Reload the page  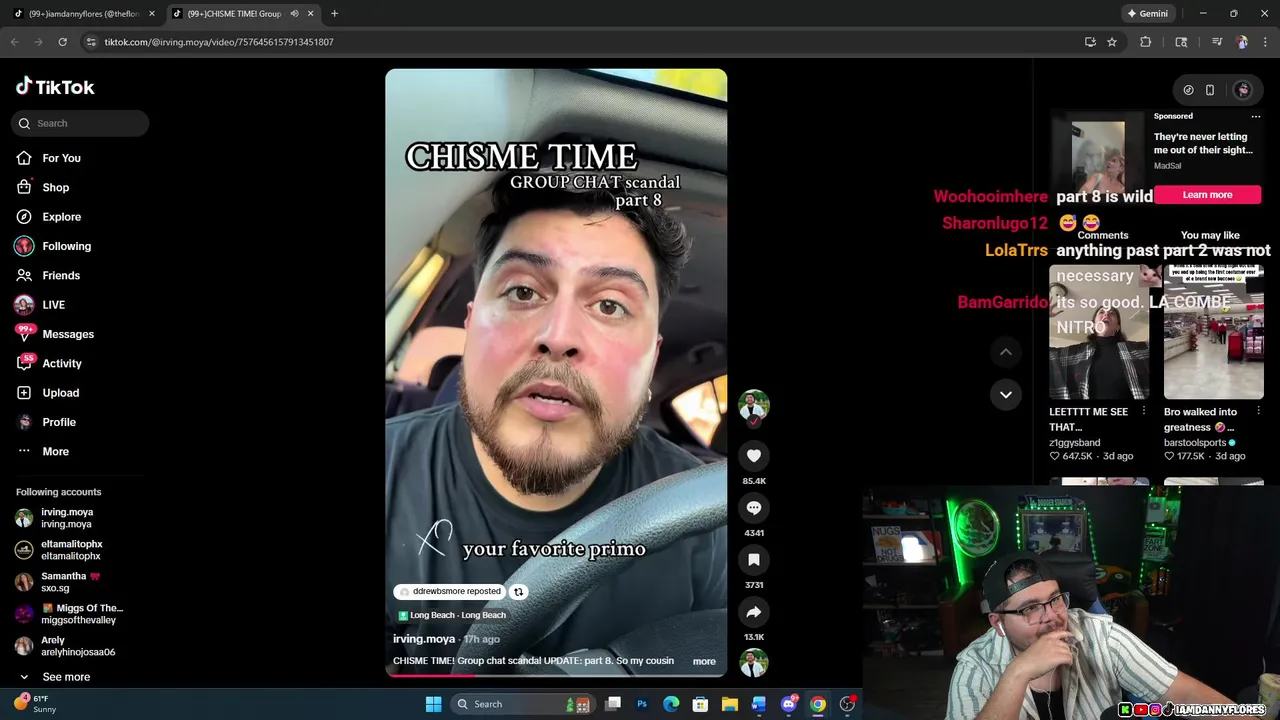point(62,42)
